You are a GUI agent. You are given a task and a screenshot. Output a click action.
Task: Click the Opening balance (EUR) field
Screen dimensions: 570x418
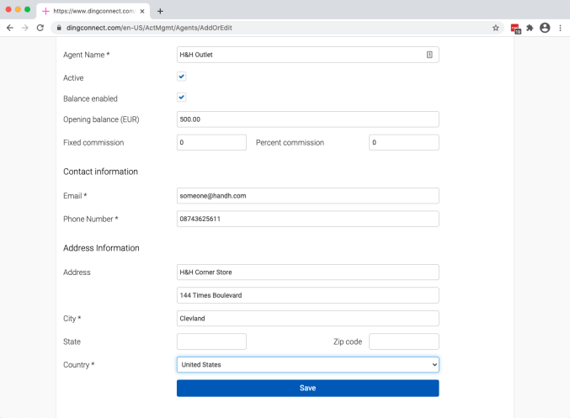[x=308, y=119]
